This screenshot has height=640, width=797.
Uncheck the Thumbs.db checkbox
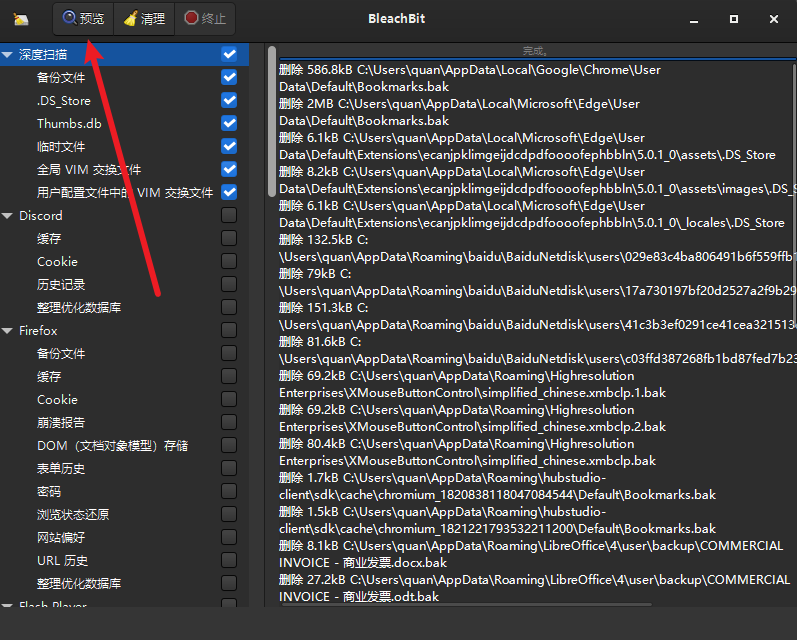coord(229,123)
